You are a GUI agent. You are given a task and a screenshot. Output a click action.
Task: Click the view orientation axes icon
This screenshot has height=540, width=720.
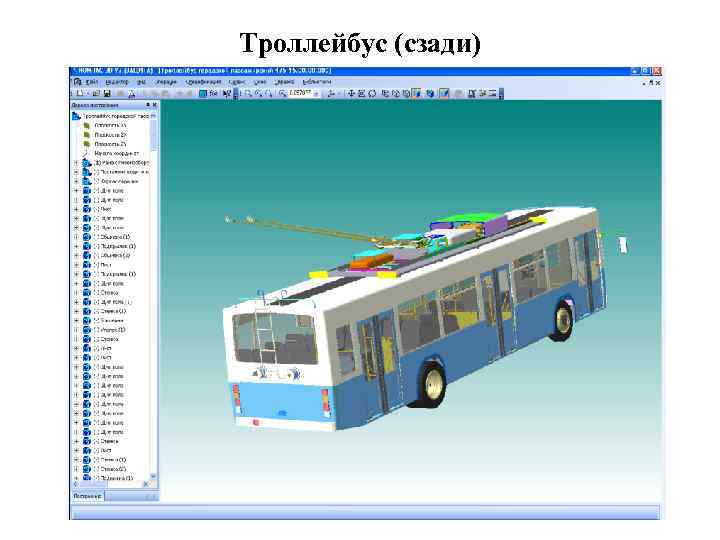[331, 94]
